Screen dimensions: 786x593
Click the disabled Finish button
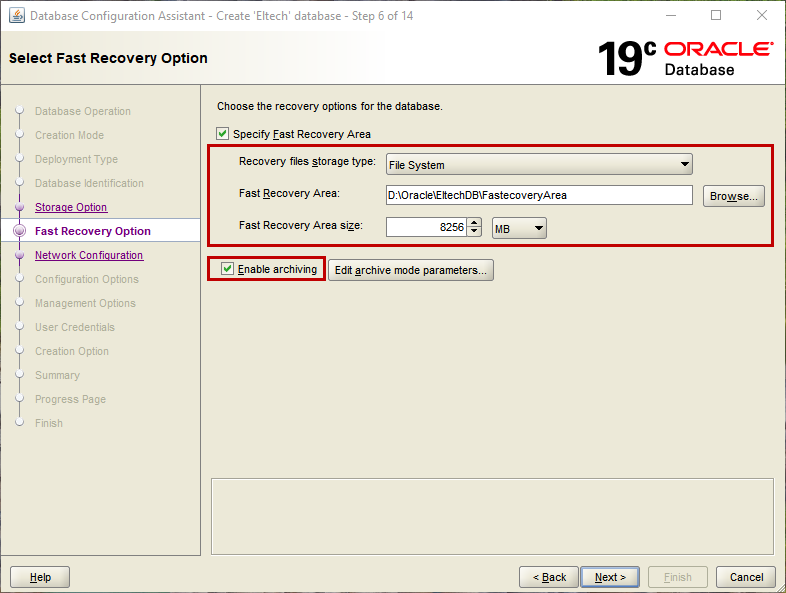(678, 577)
